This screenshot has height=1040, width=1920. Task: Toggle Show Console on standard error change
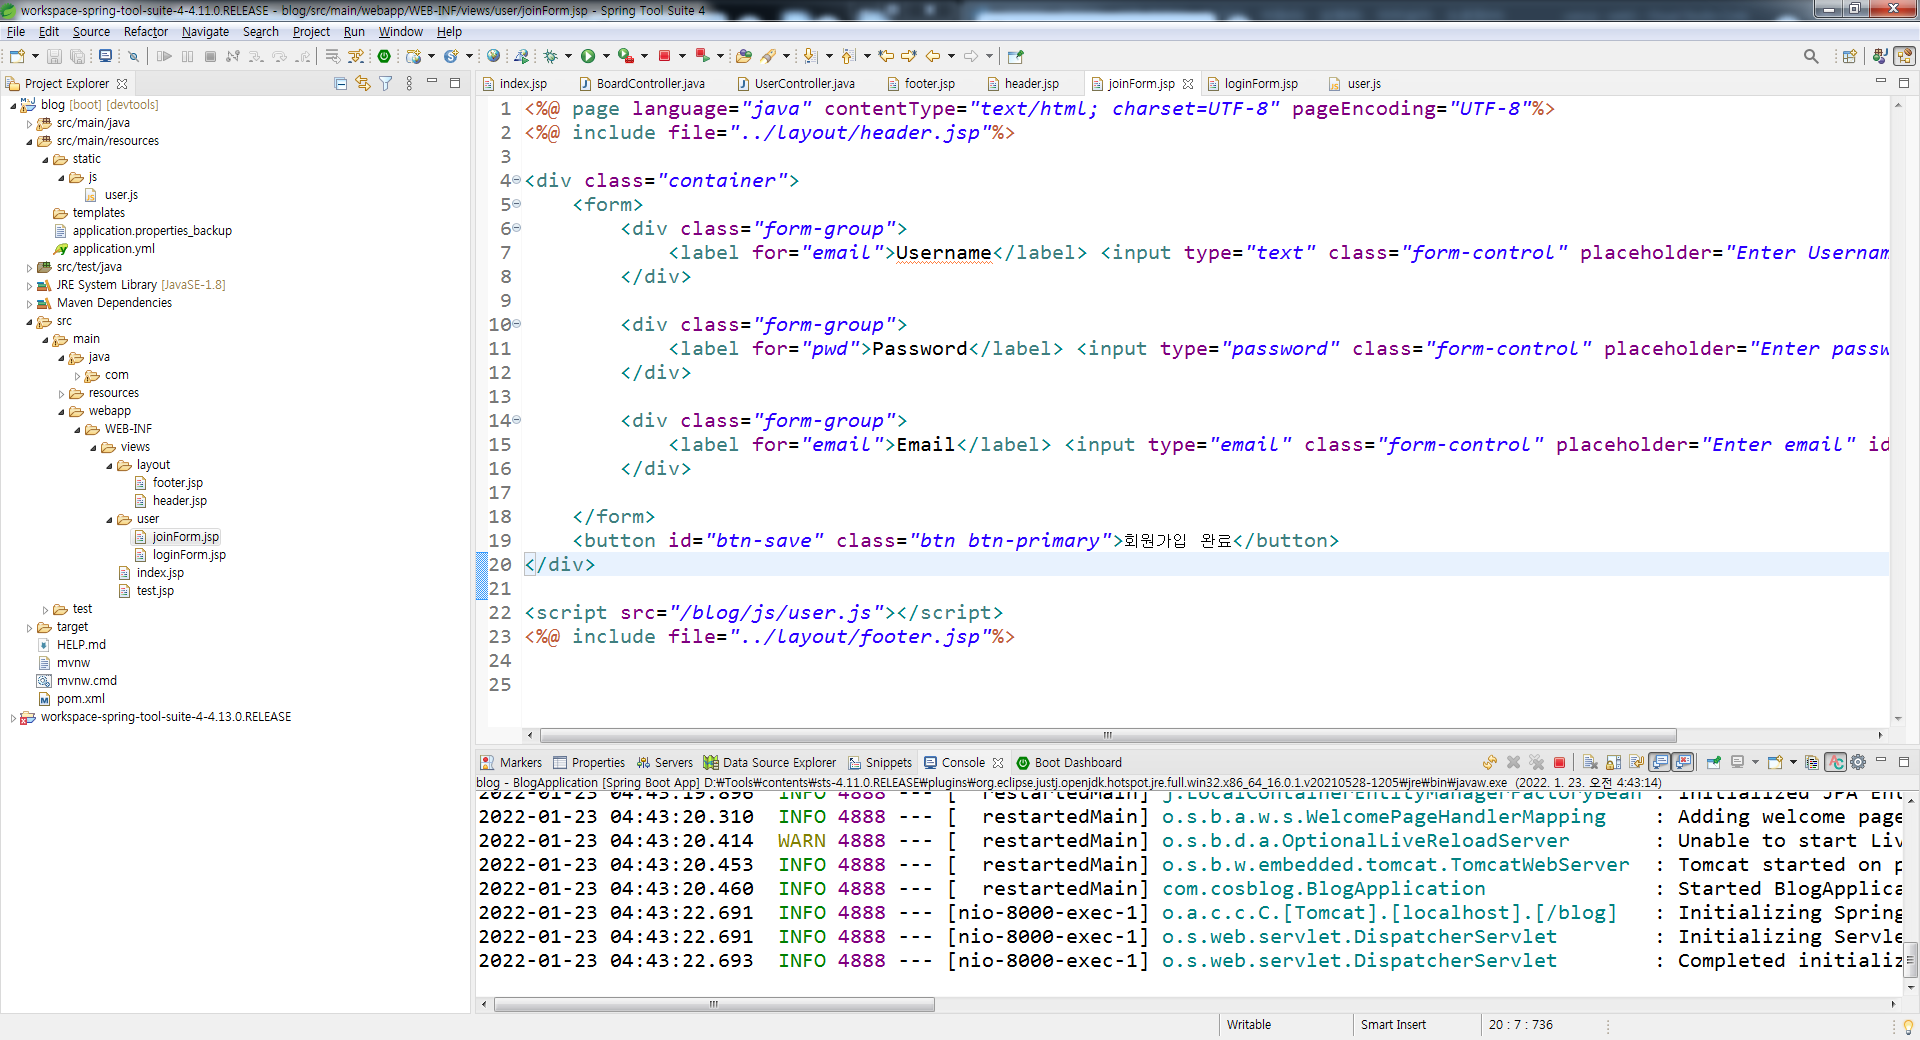1683,762
